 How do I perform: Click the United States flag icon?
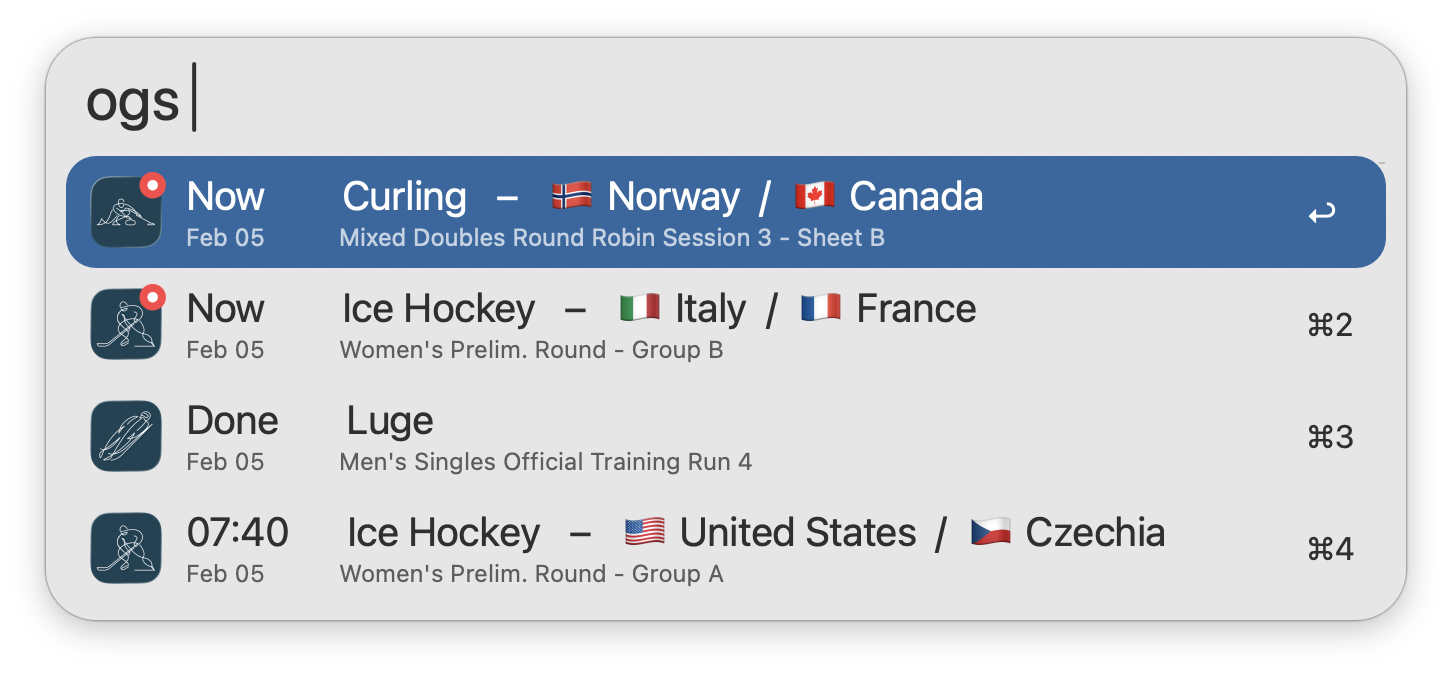click(645, 532)
